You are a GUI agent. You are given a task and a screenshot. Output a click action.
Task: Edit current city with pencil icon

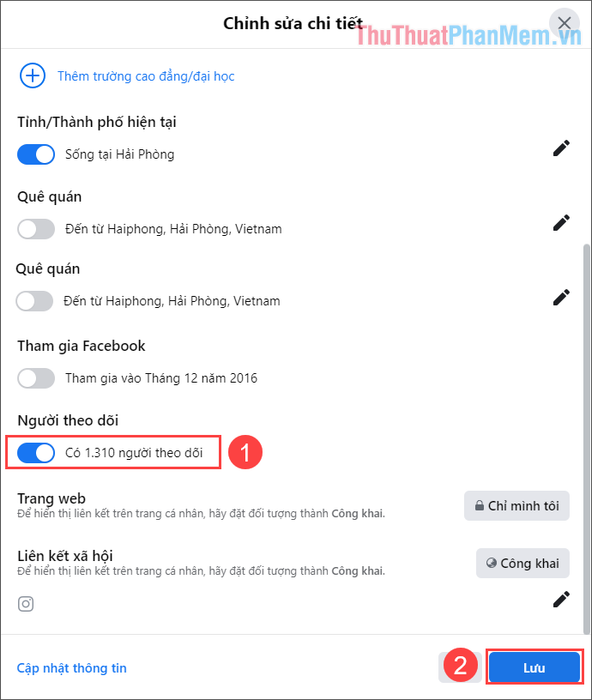click(561, 148)
